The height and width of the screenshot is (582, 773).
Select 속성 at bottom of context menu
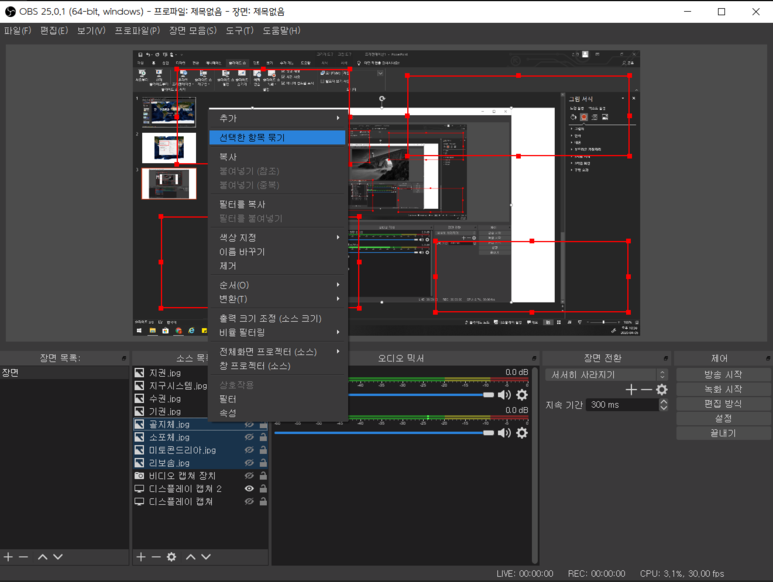pos(277,413)
